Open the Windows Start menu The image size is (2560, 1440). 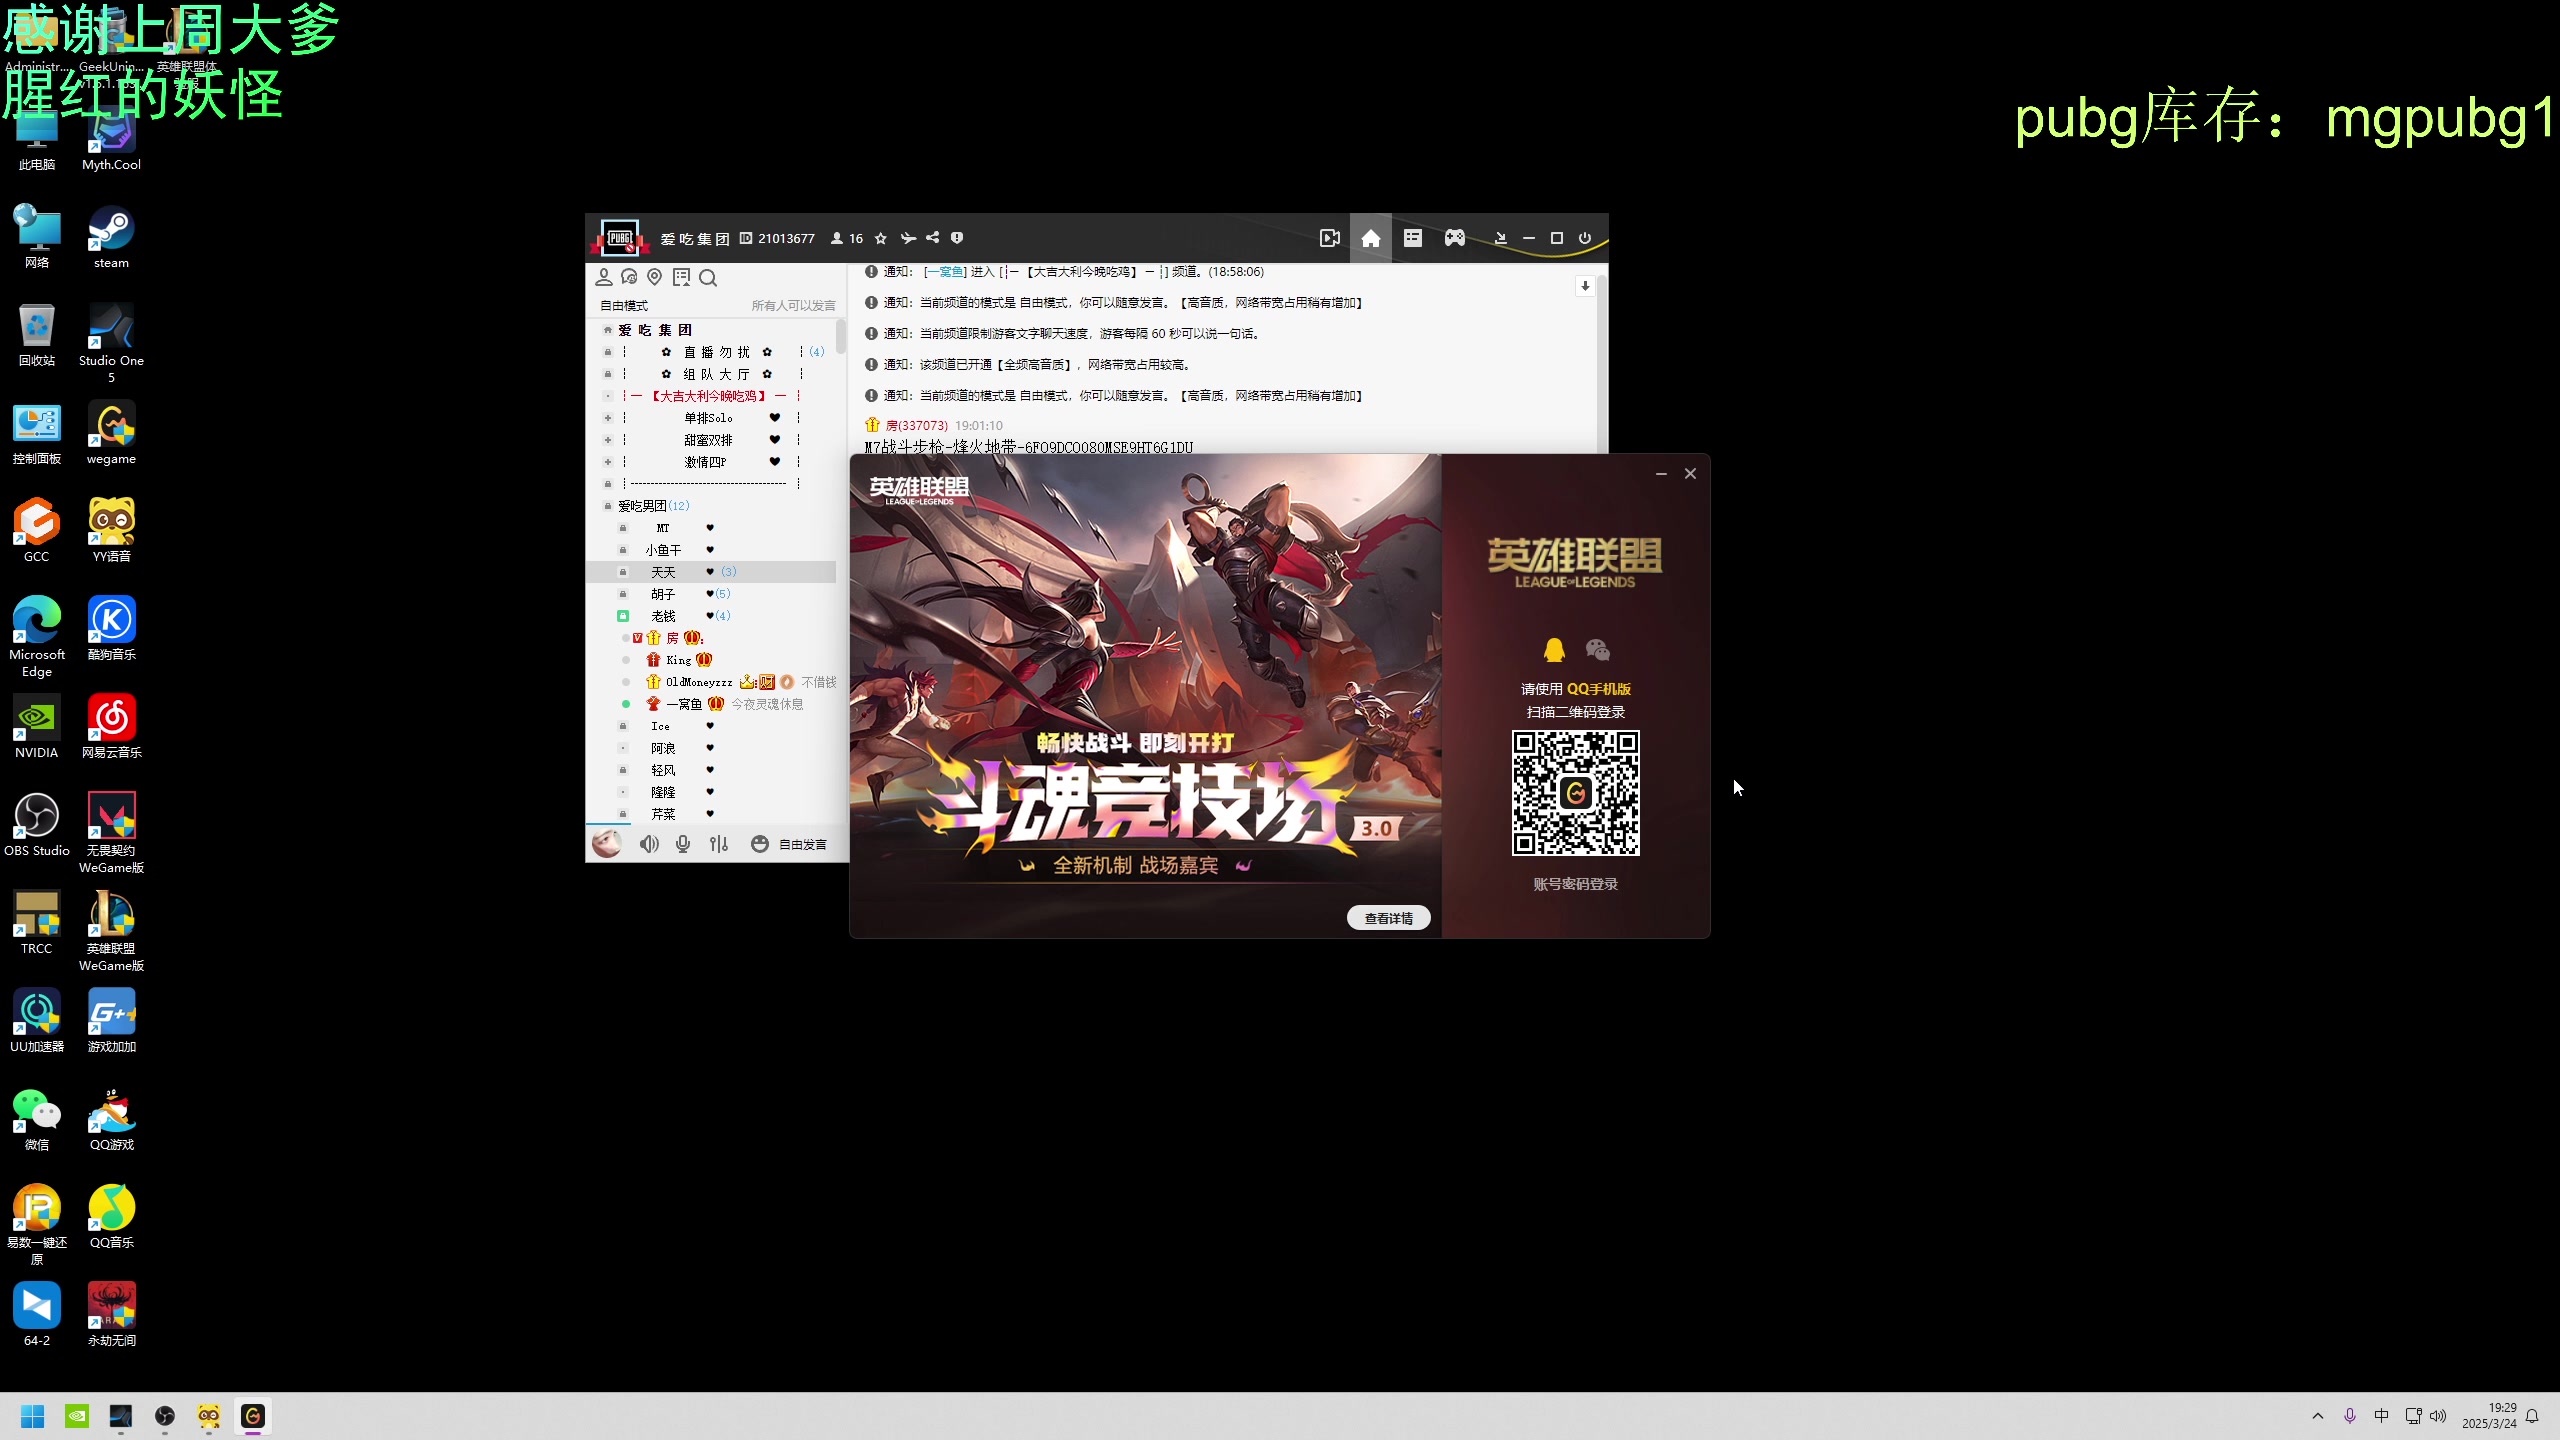(x=33, y=1416)
